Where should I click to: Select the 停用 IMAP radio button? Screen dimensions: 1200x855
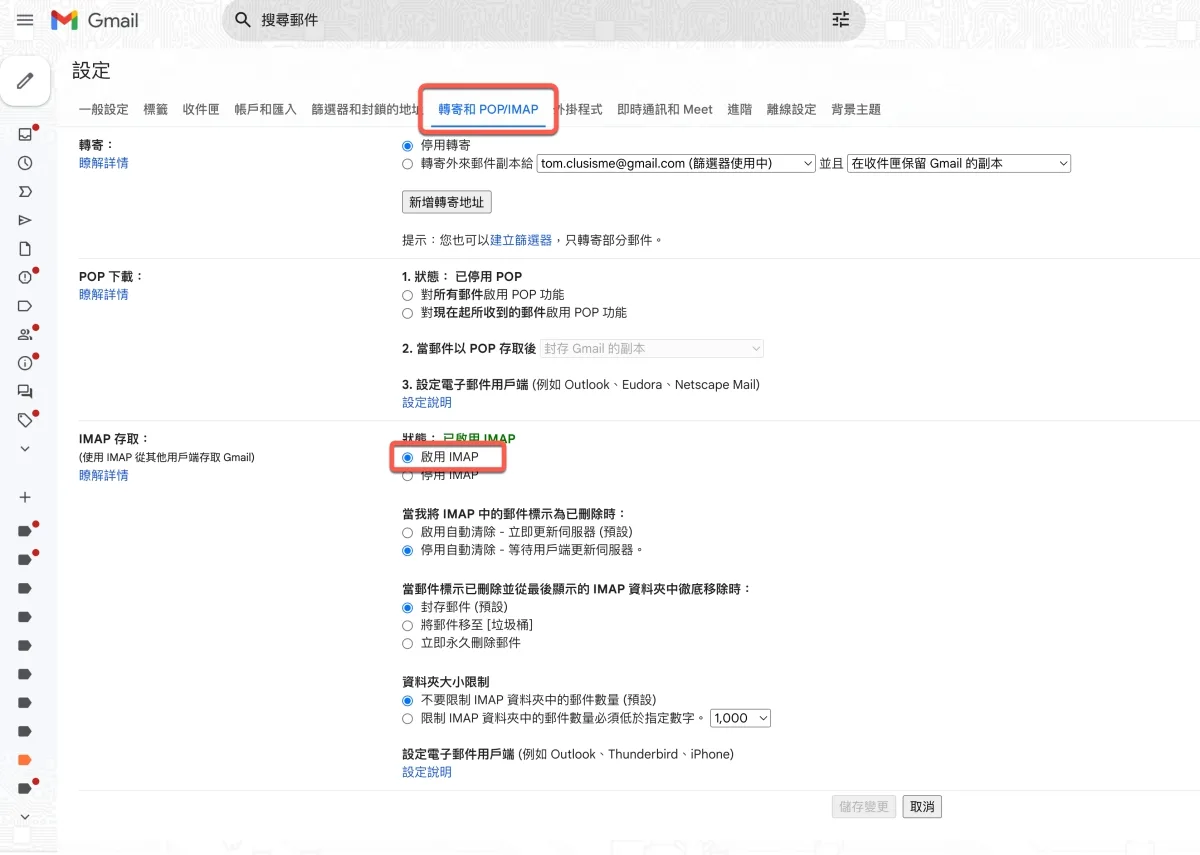(x=407, y=476)
